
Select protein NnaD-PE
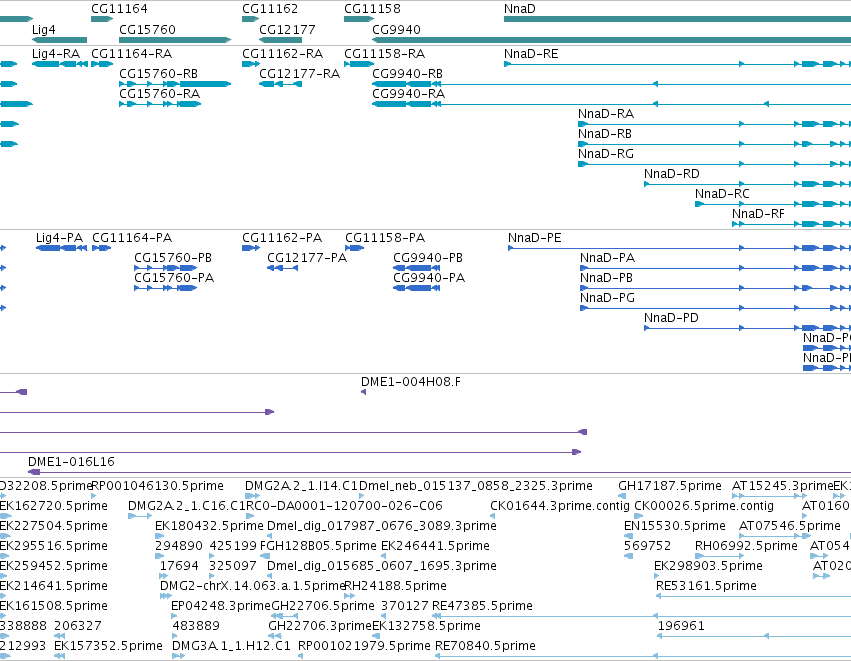pos(679,248)
